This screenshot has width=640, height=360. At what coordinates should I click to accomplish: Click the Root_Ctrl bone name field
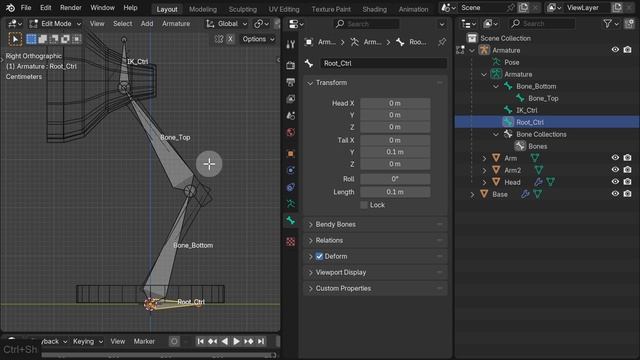click(383, 63)
